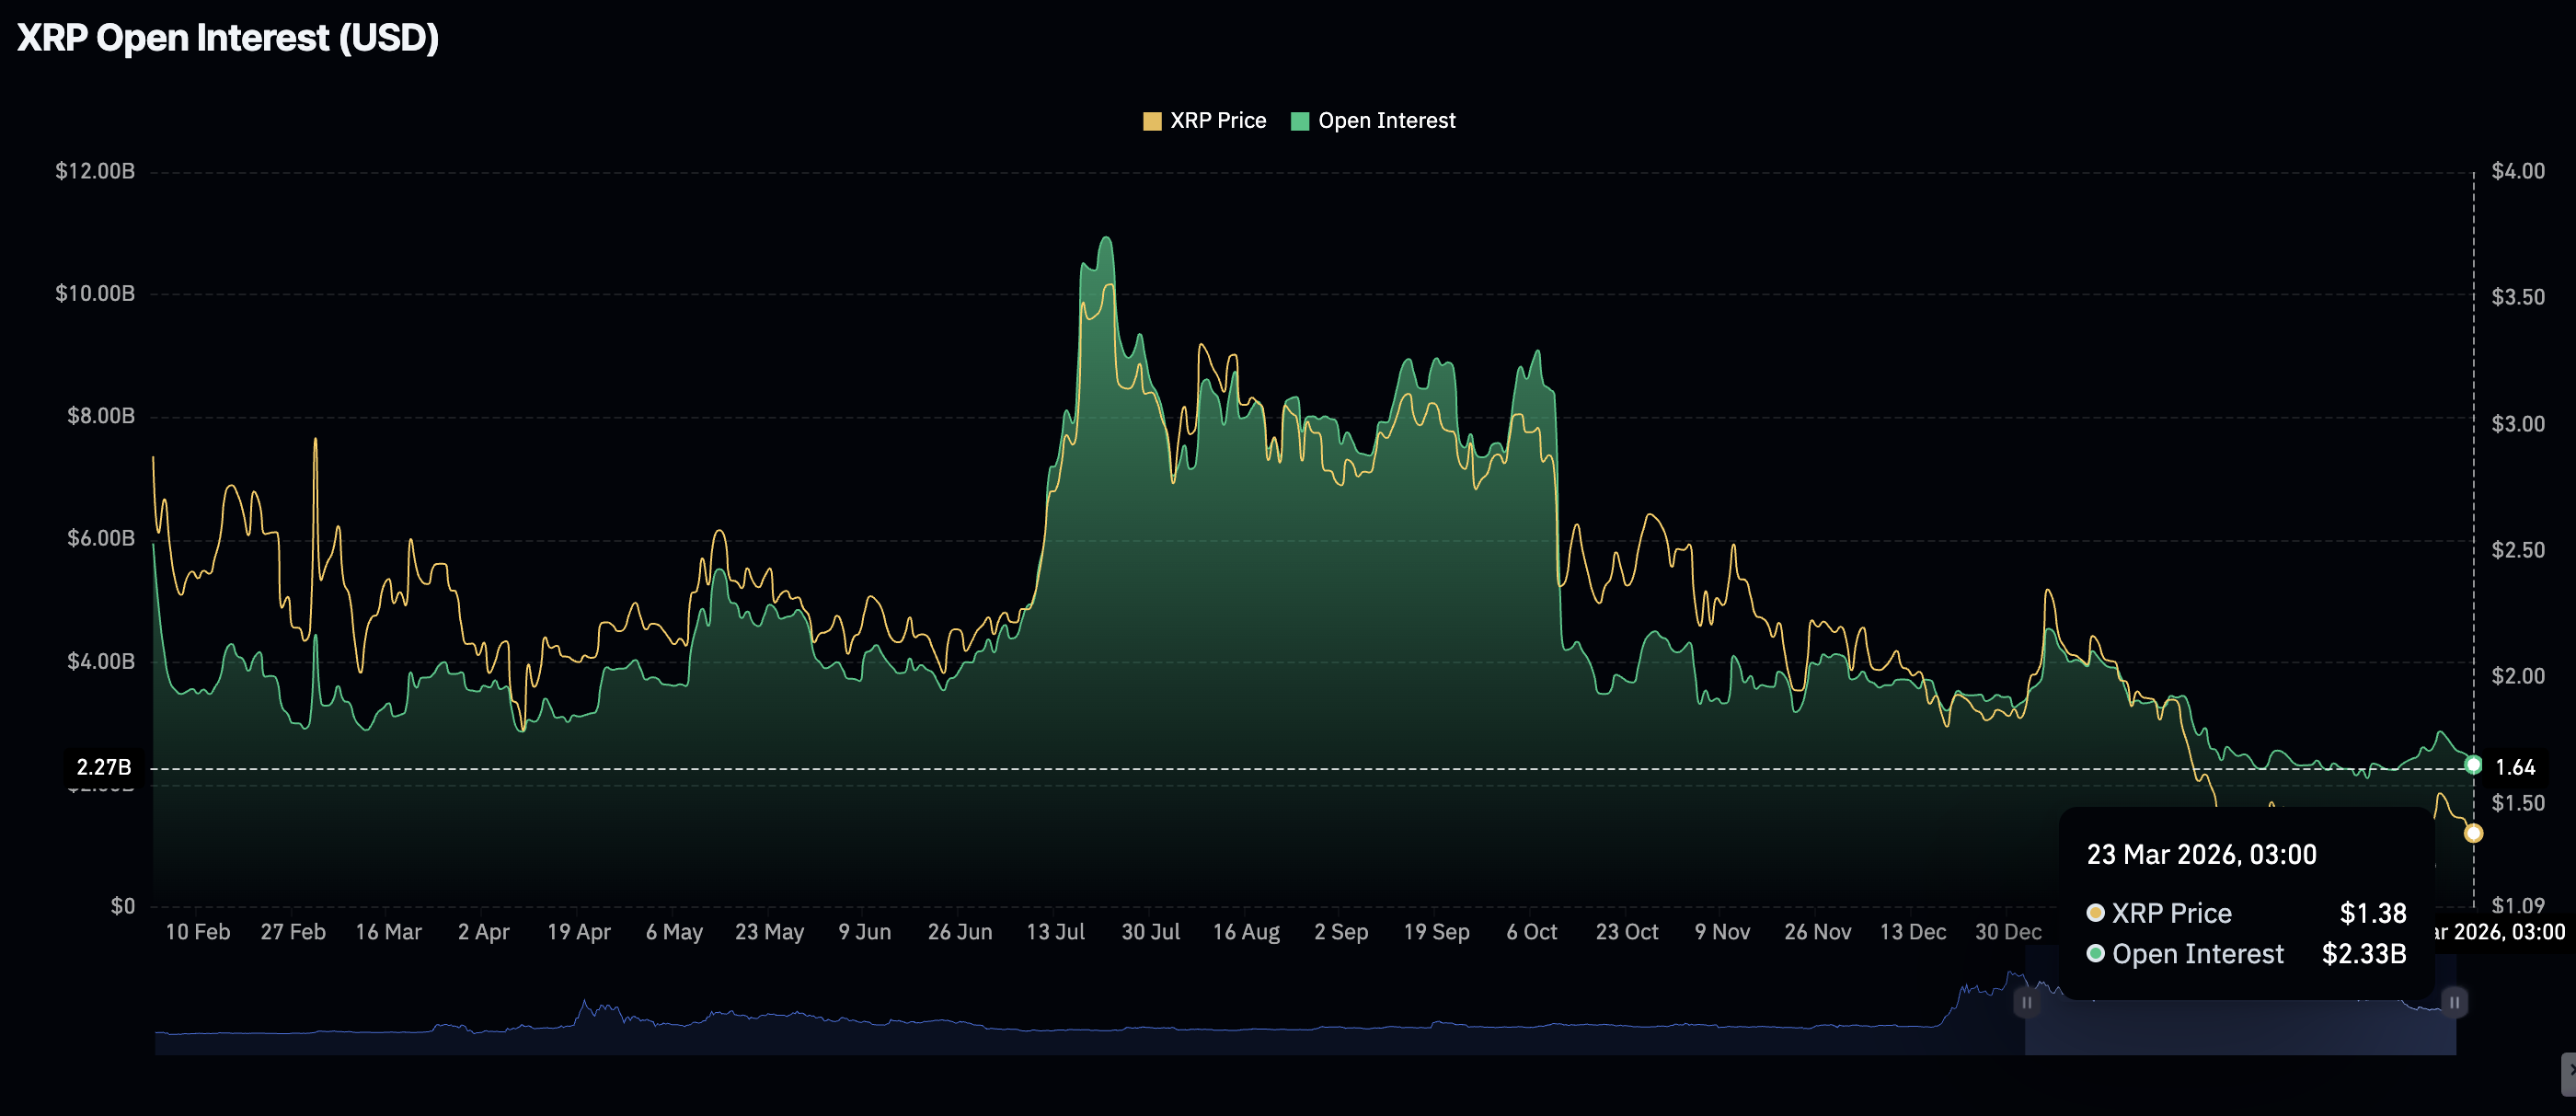Click the $4.00 label on right price axis
The height and width of the screenshot is (1116, 2576).
pos(2517,171)
